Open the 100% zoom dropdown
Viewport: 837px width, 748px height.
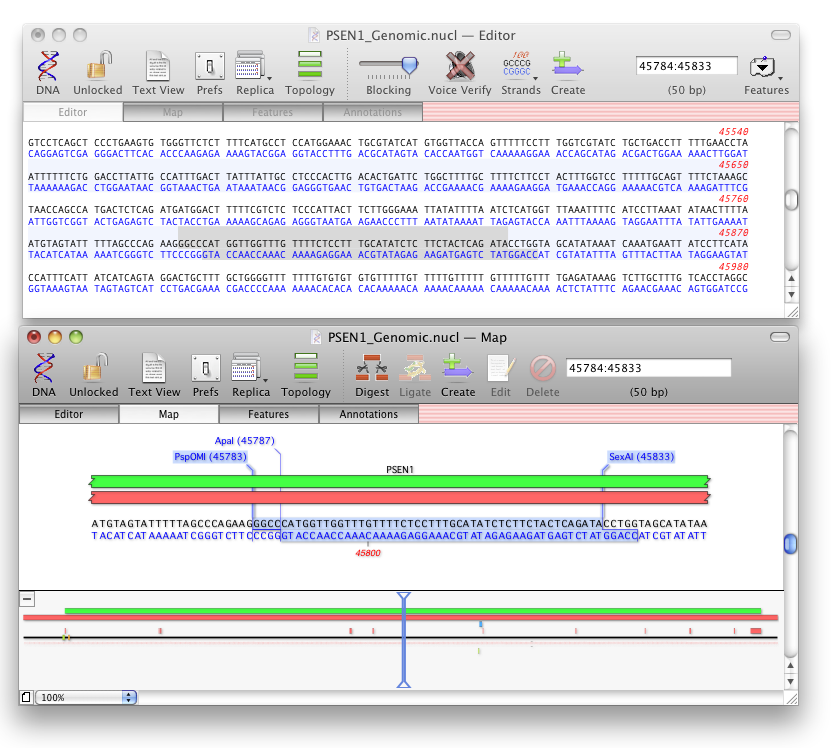click(85, 697)
